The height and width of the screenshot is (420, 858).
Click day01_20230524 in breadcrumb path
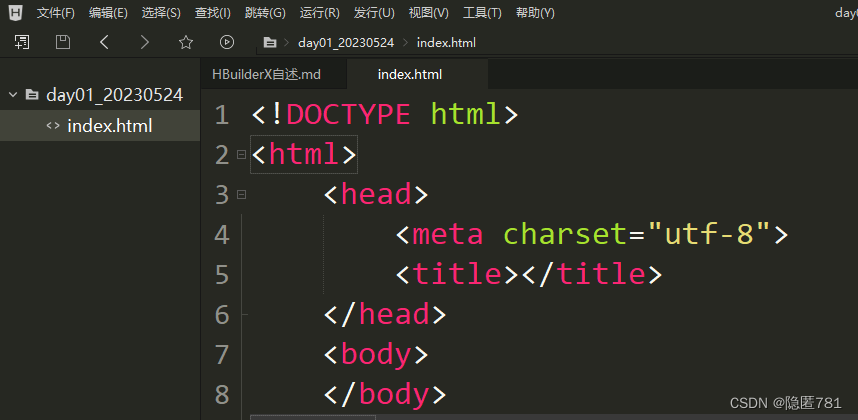[346, 43]
